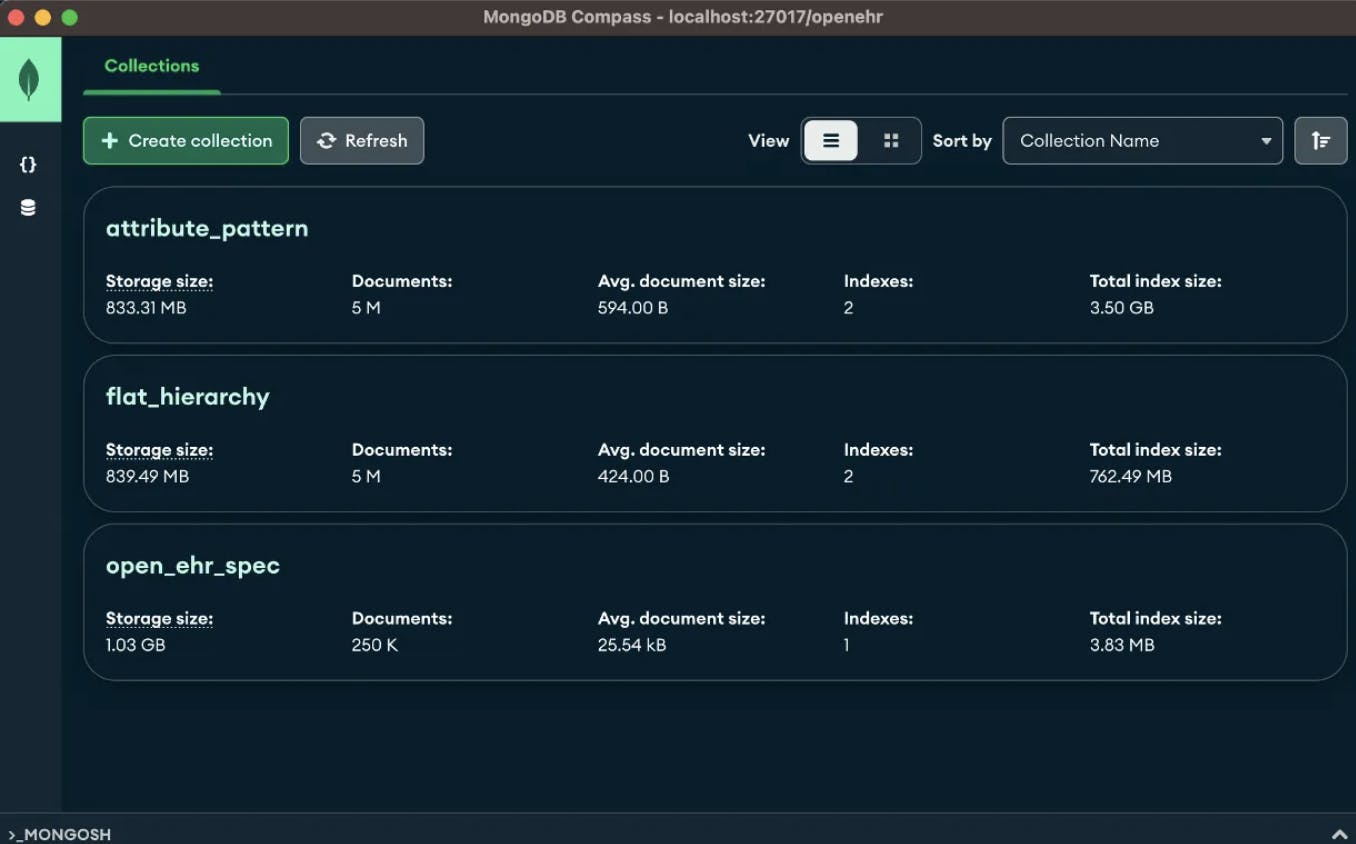Open the open_ehr_spec collection

[193, 566]
